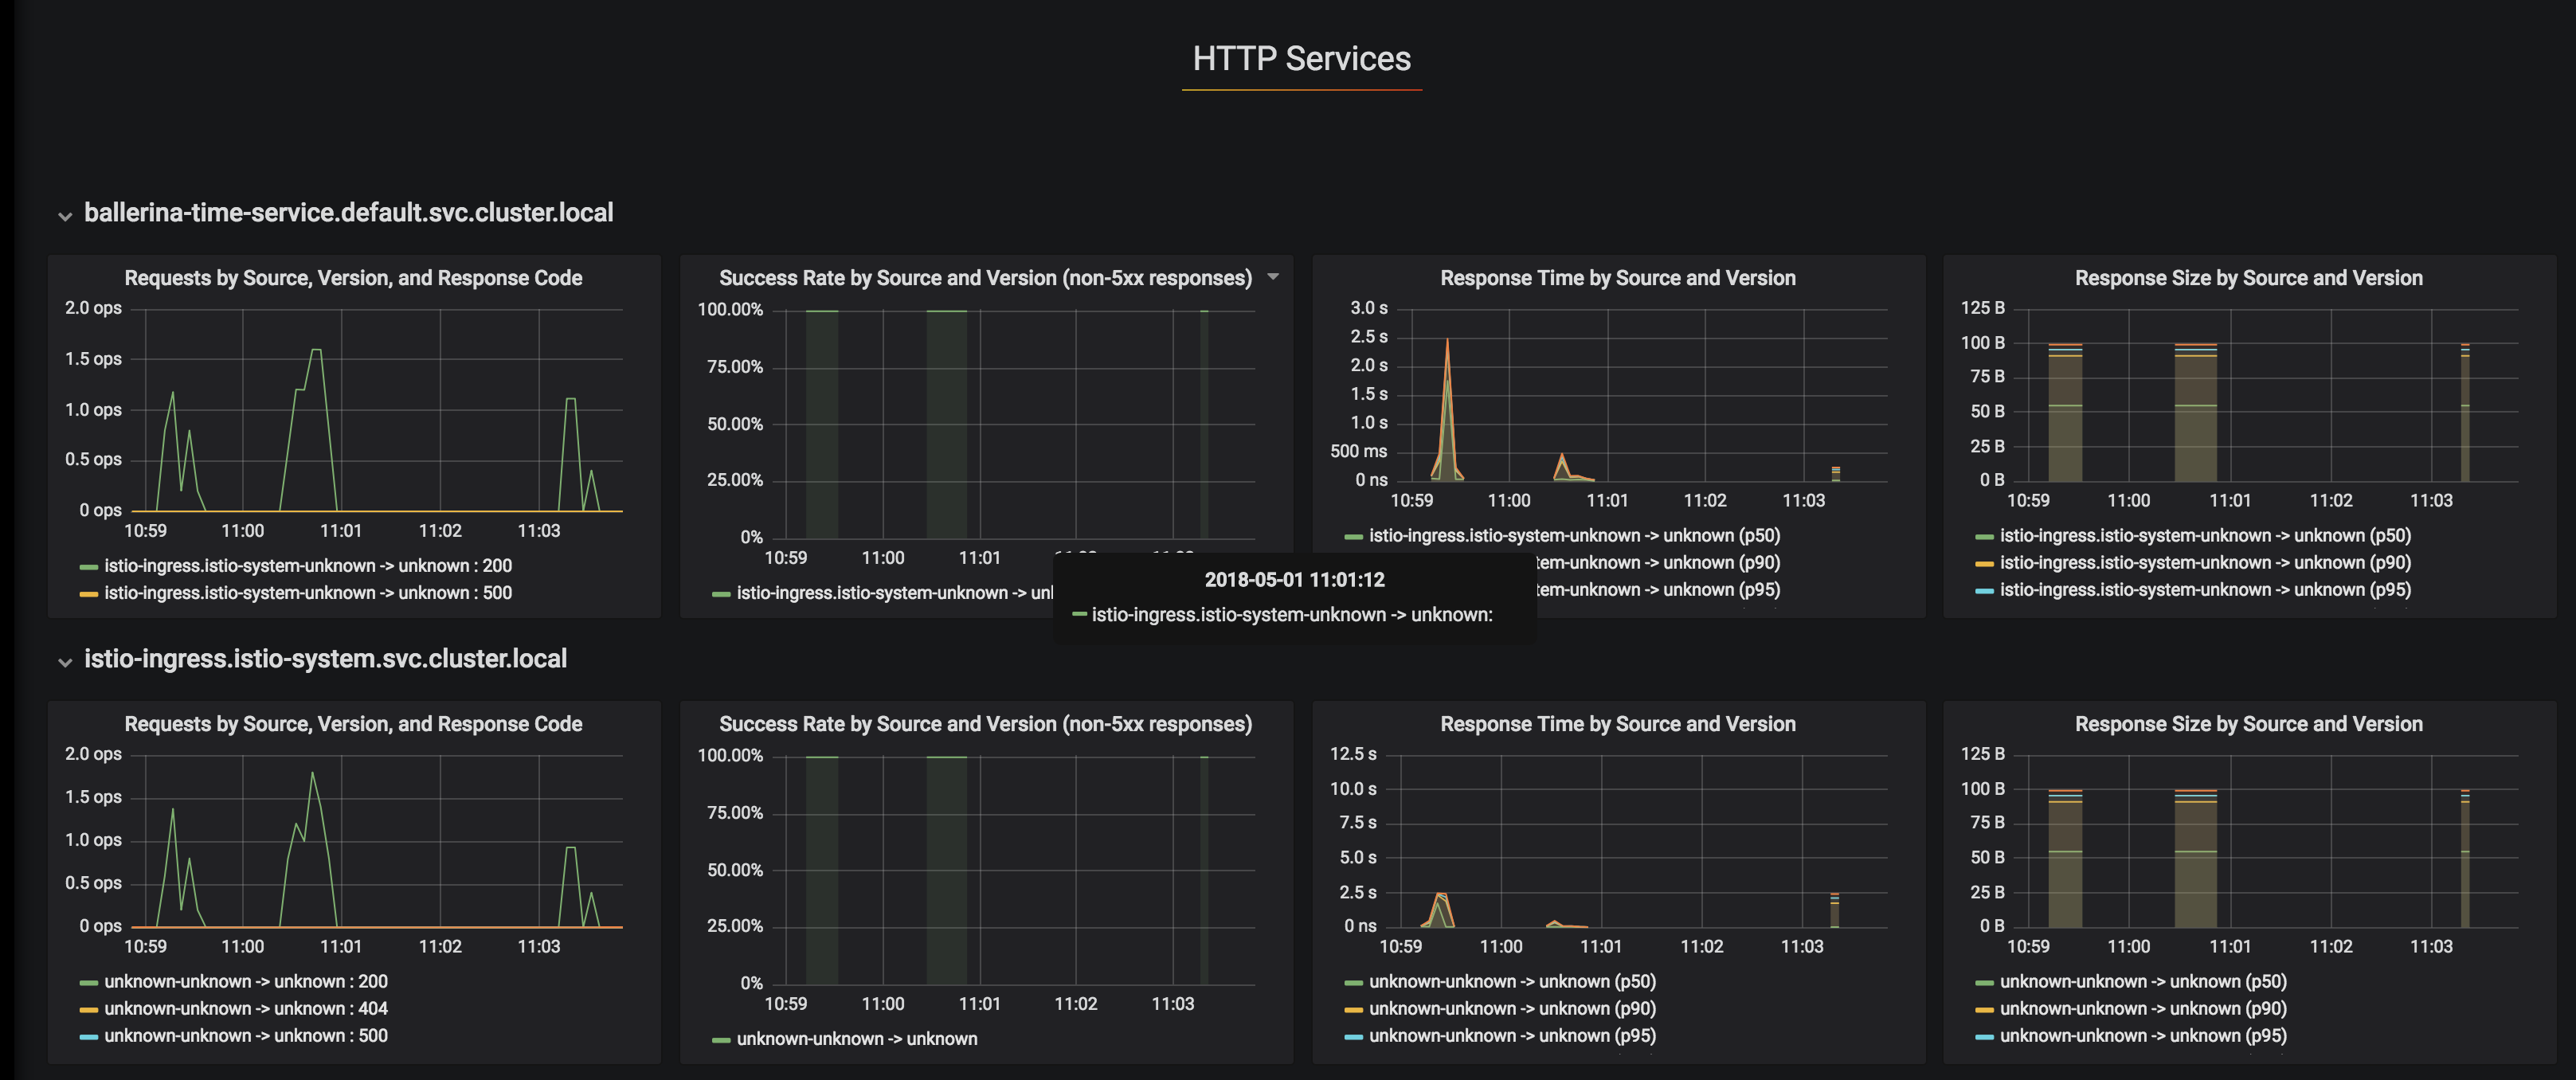
Task: Toggle 'unknown-unknown -> unknown : 500' series
Action: coord(245,1035)
